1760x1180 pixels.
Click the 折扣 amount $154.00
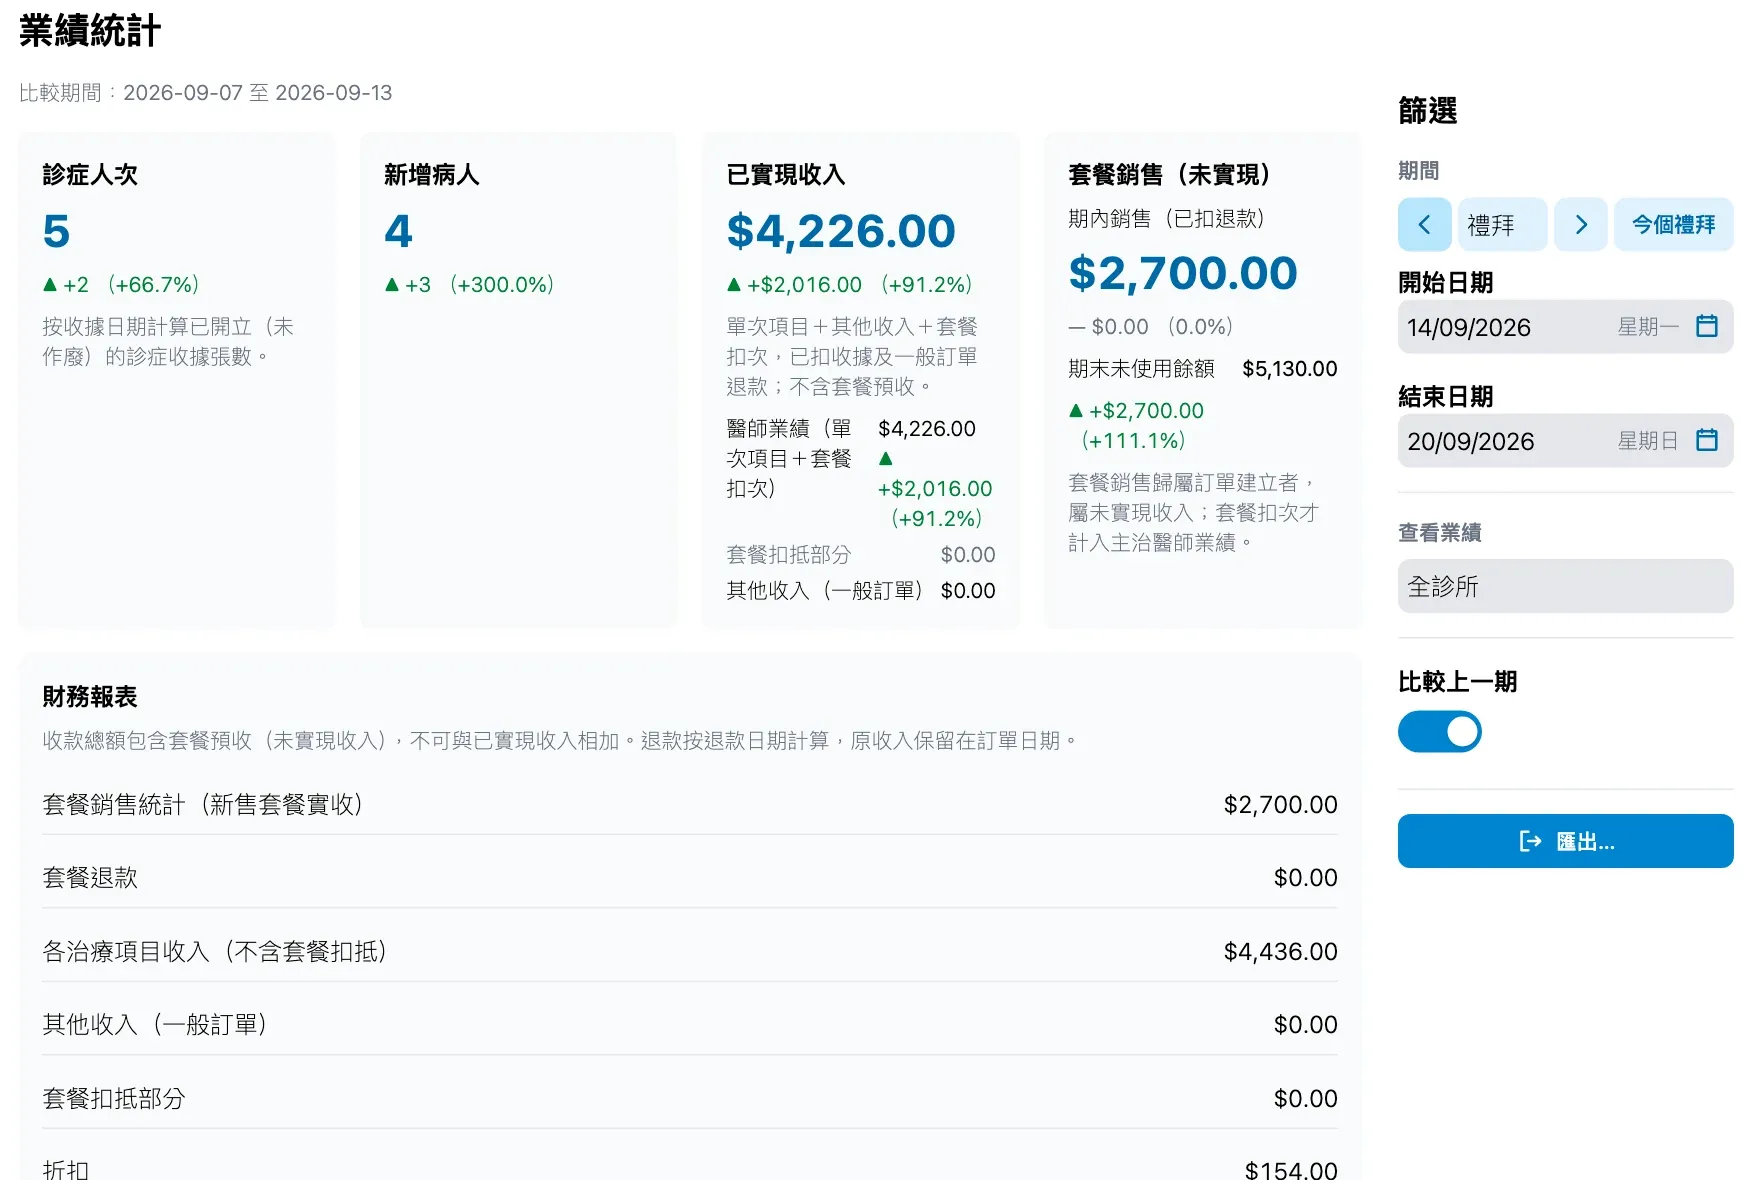pyautogui.click(x=1291, y=1170)
